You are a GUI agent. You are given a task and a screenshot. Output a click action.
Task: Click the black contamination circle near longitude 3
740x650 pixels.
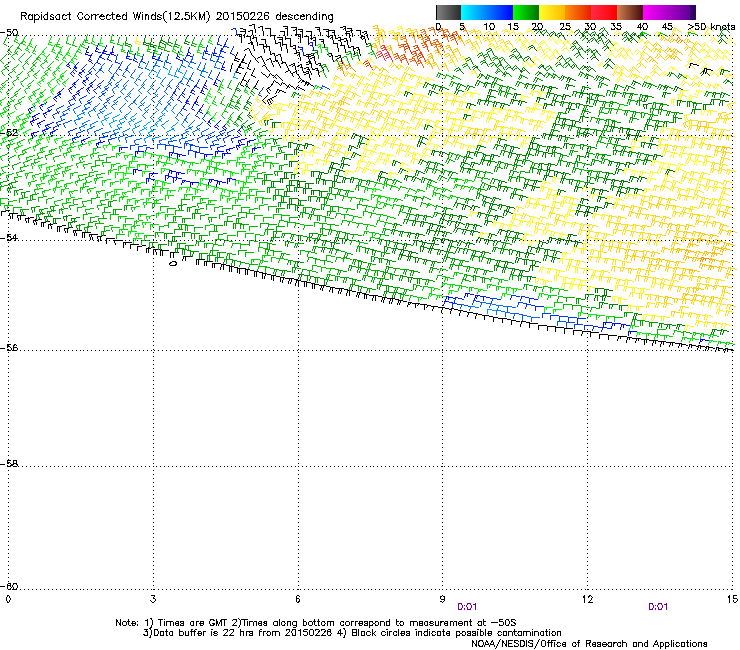coord(173,263)
